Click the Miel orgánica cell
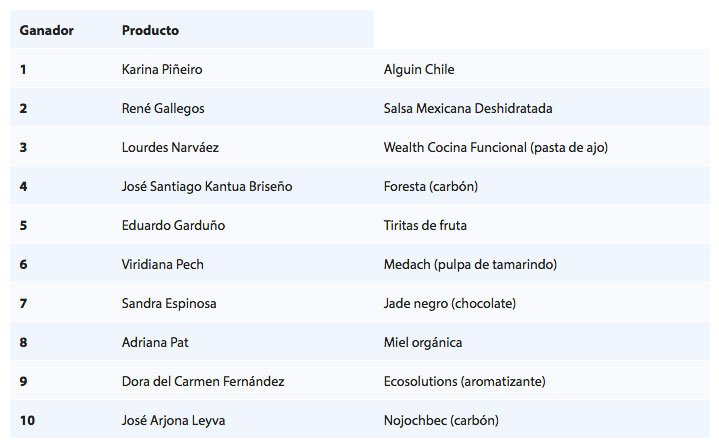 coord(423,342)
